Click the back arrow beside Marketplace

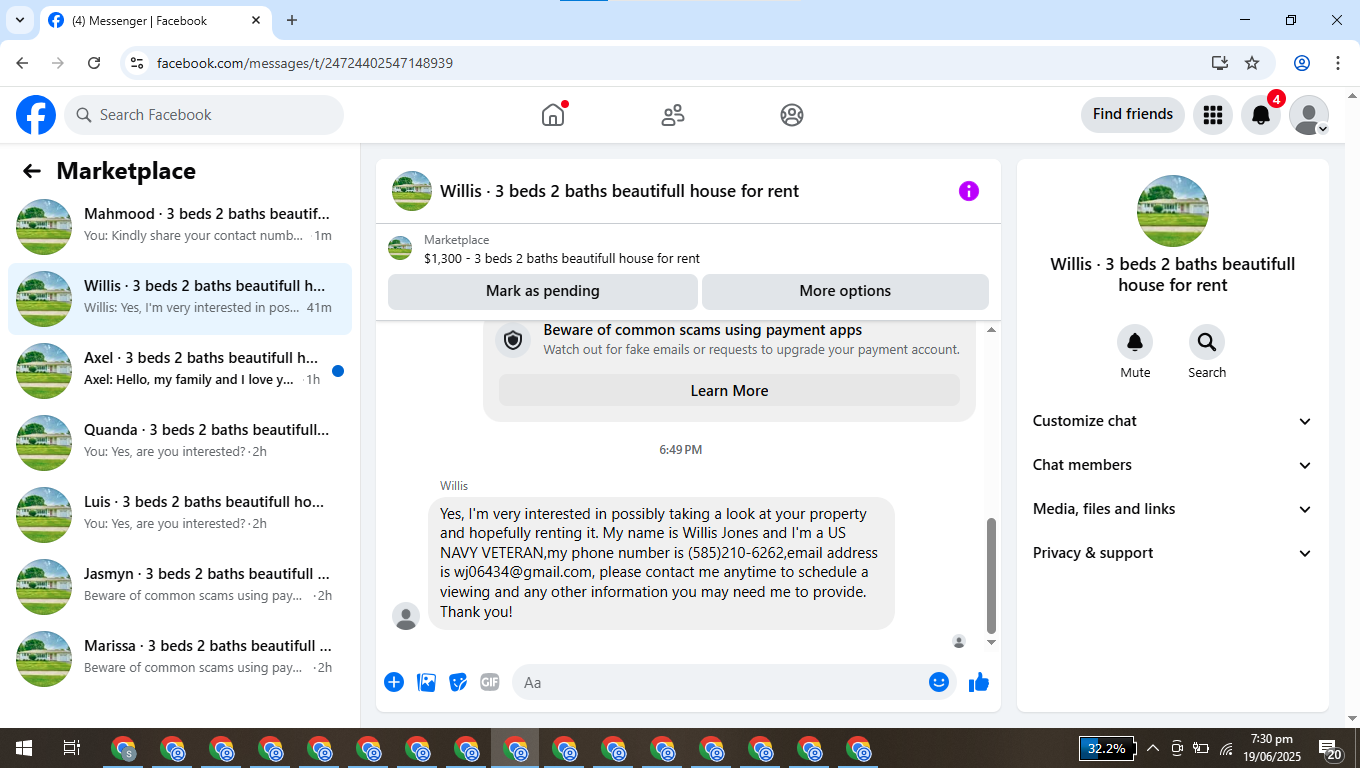tap(32, 171)
